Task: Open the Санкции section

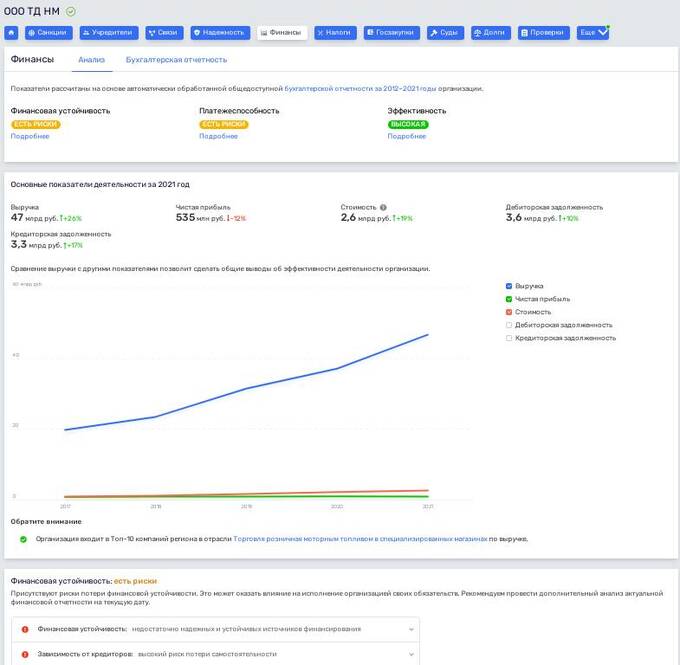Action: pos(49,33)
